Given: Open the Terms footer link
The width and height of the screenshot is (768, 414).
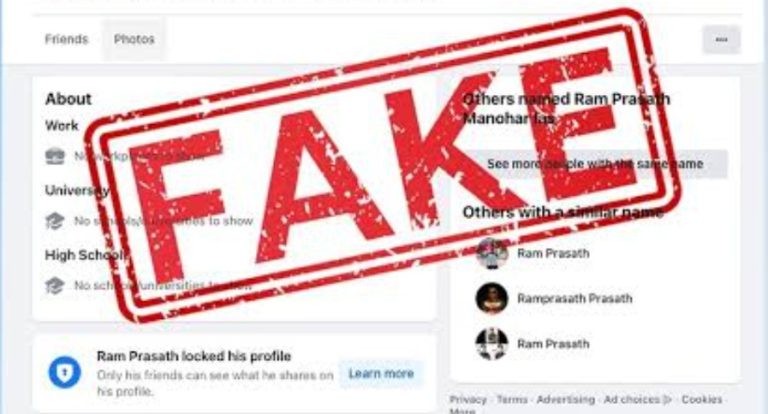Looking at the screenshot, I should (512, 400).
